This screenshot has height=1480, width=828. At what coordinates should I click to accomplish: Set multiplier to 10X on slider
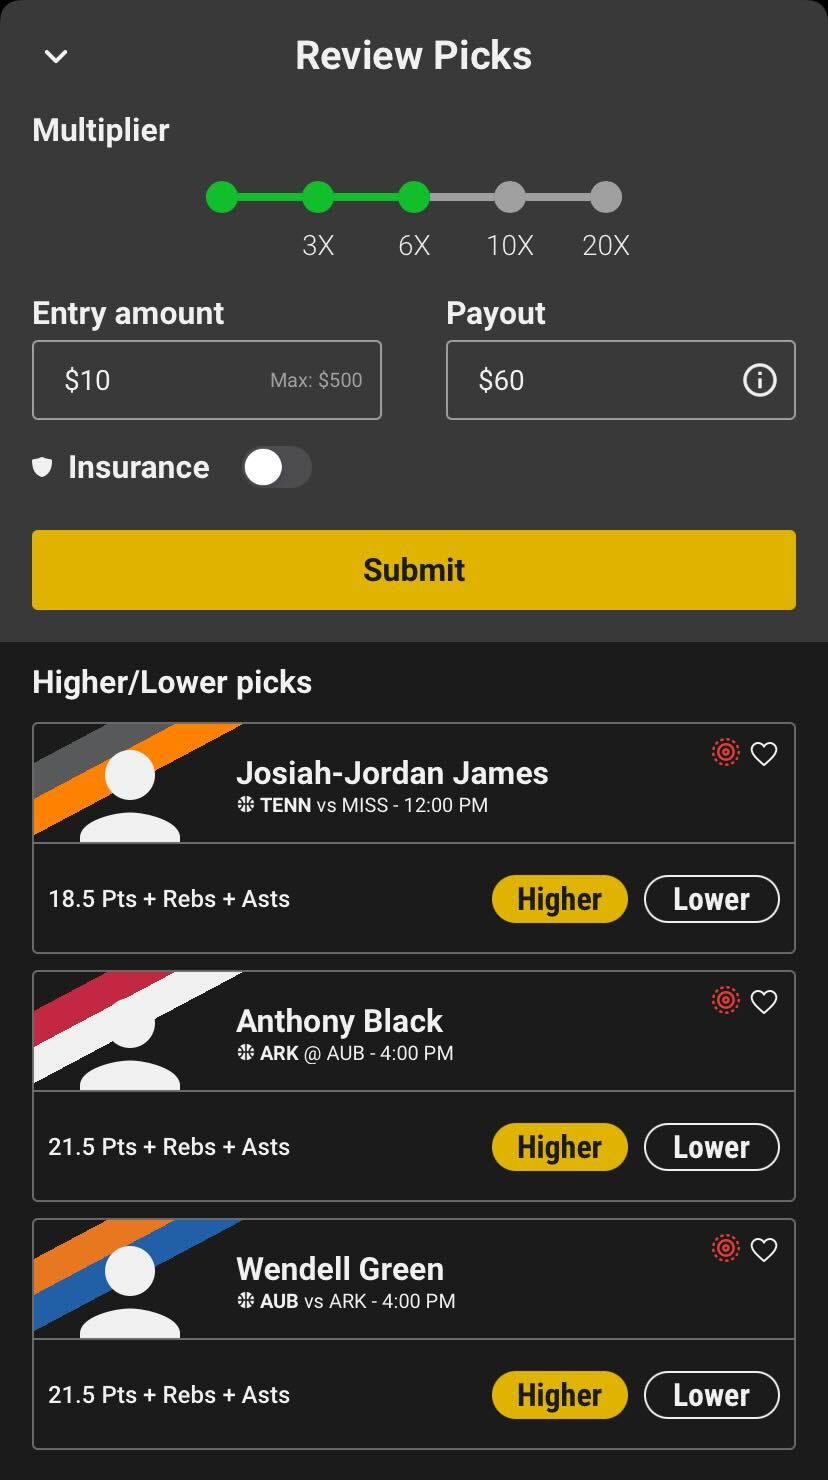[510, 197]
